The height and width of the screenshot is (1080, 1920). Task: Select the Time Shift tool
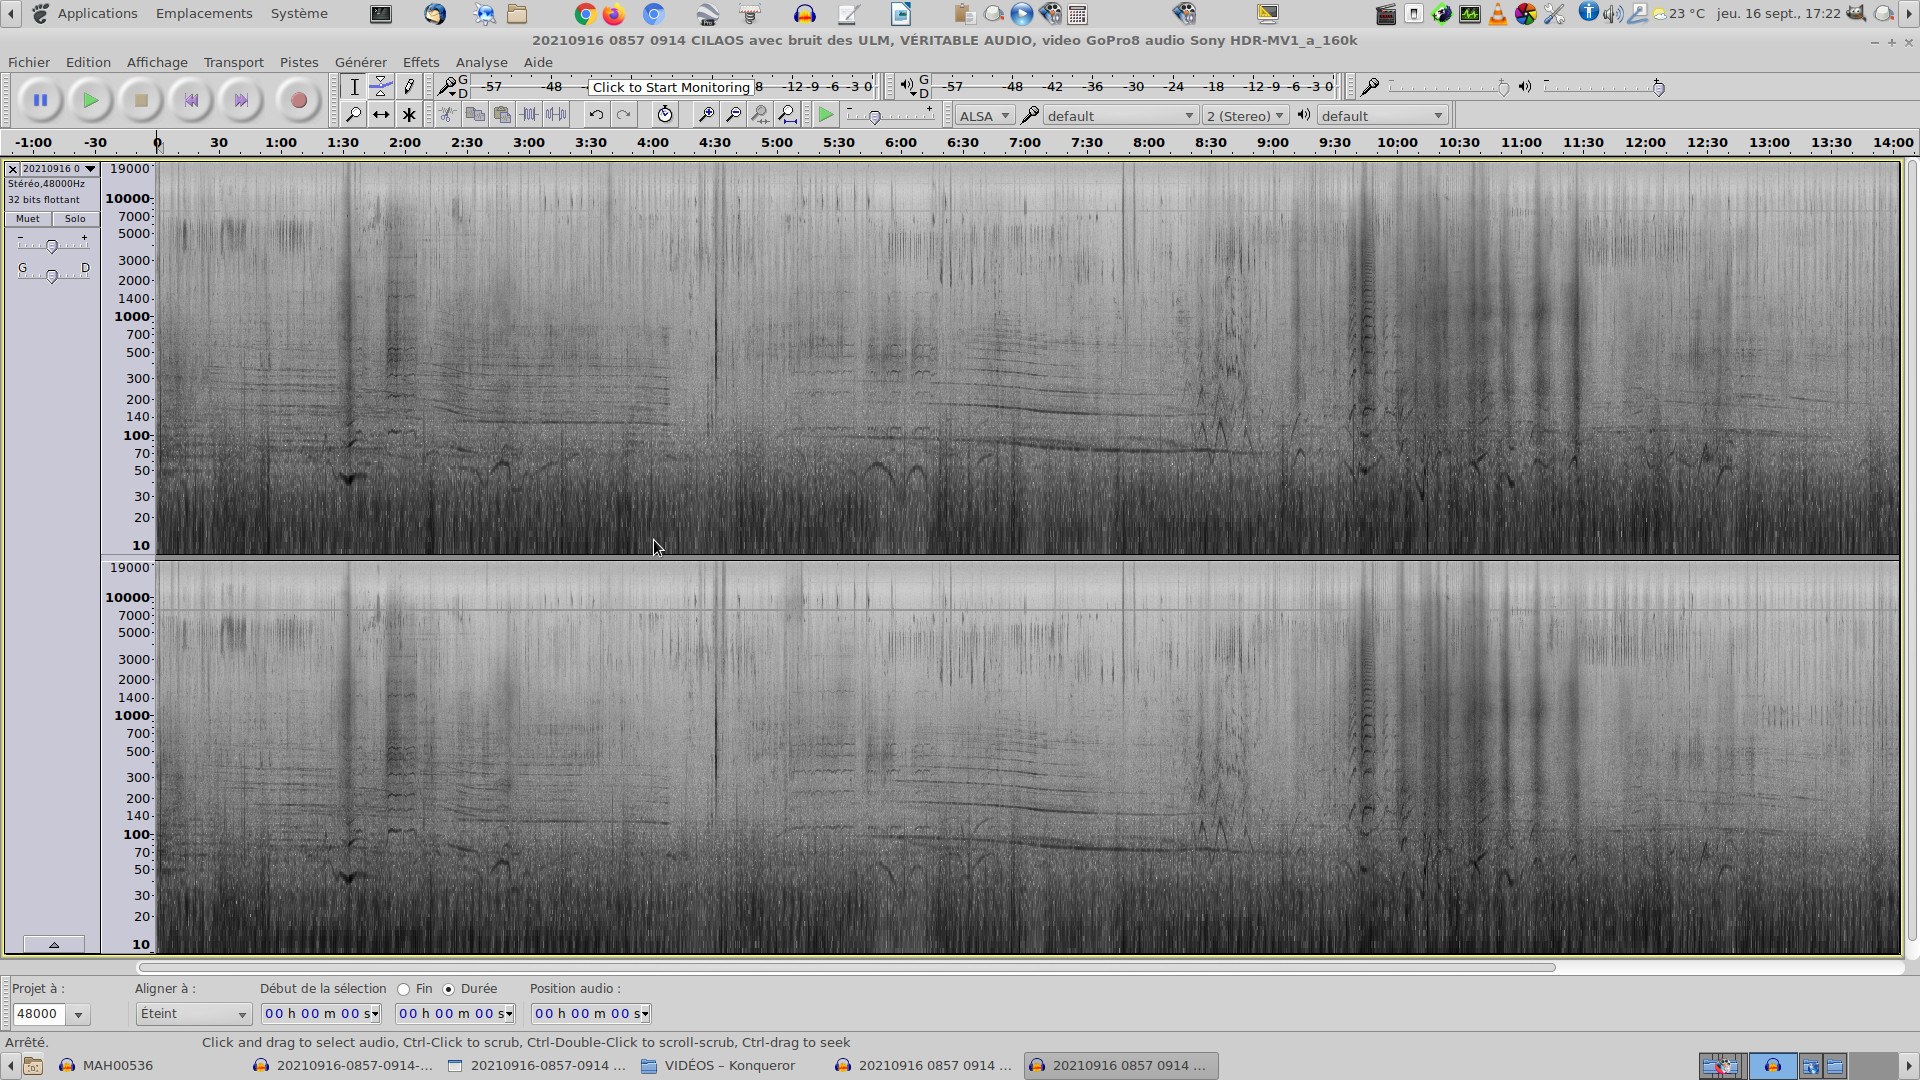click(381, 115)
